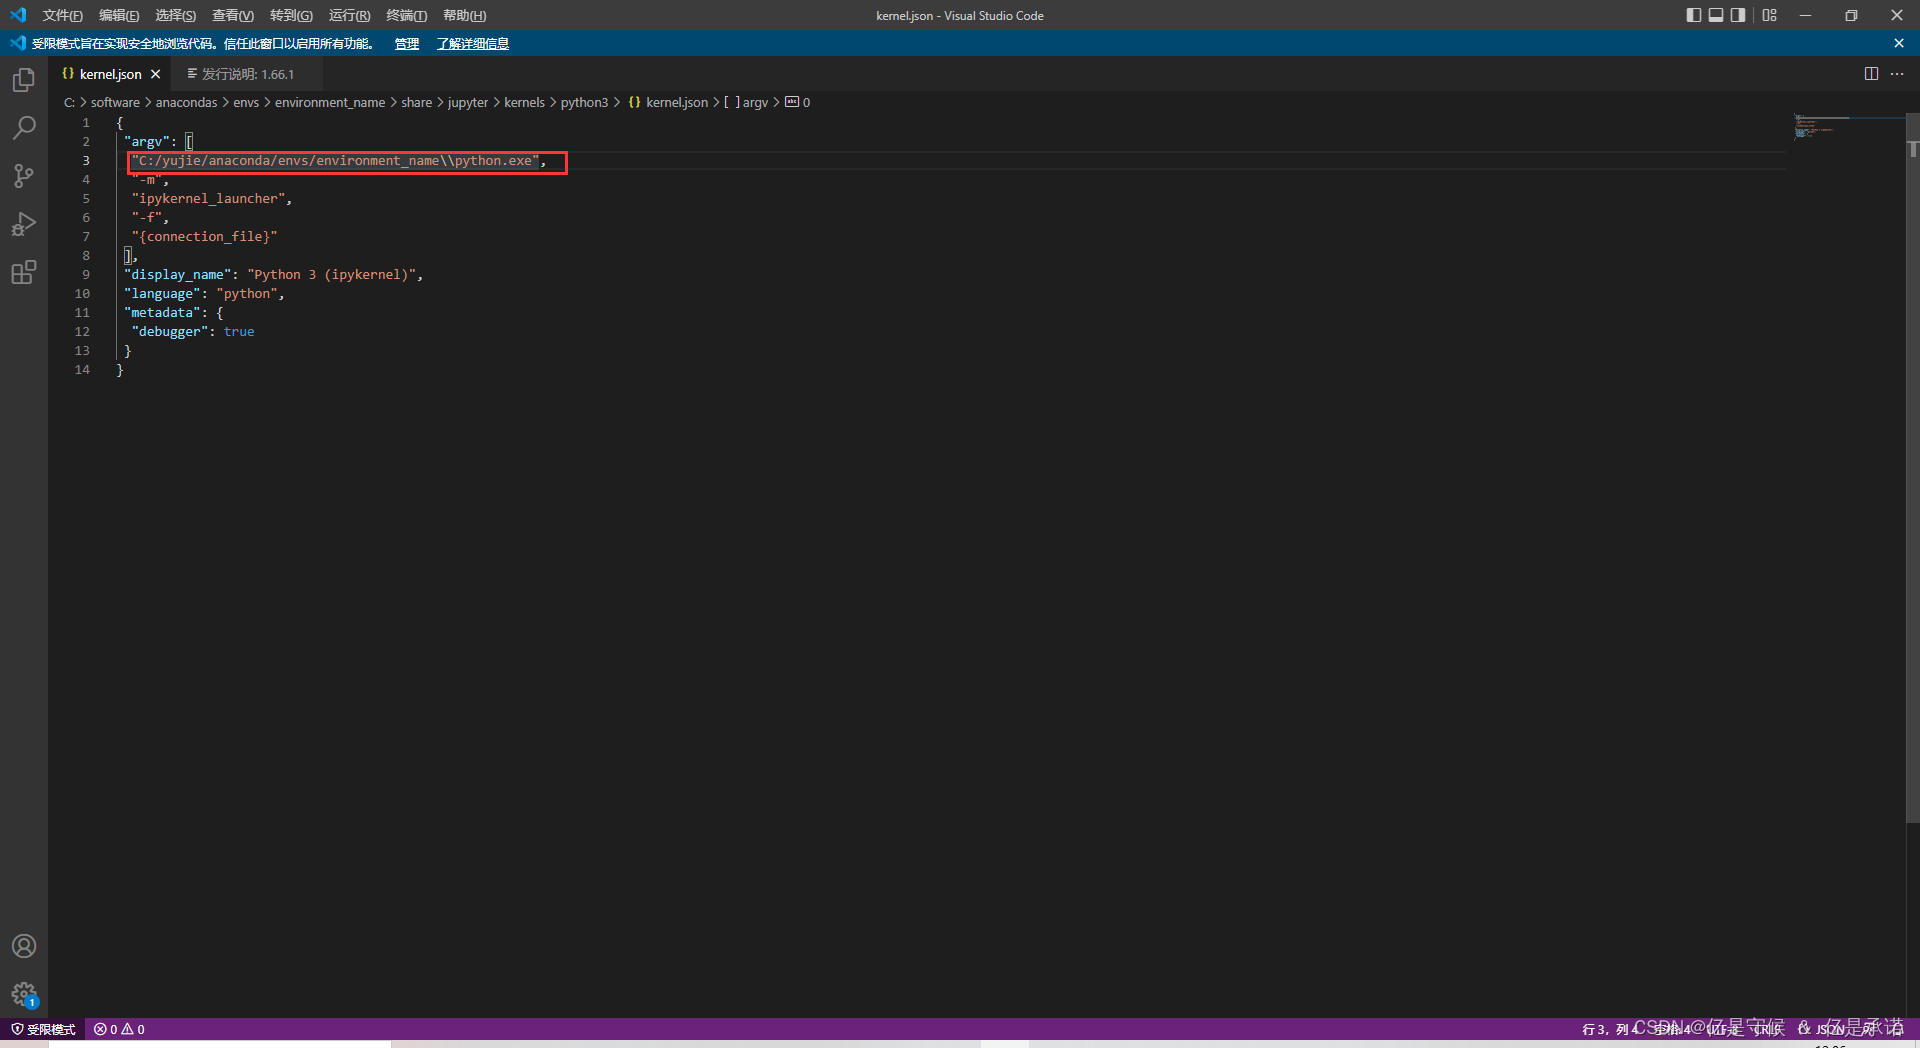1920x1048 pixels.
Task: Open the Accounts menu icon
Action: [24, 946]
